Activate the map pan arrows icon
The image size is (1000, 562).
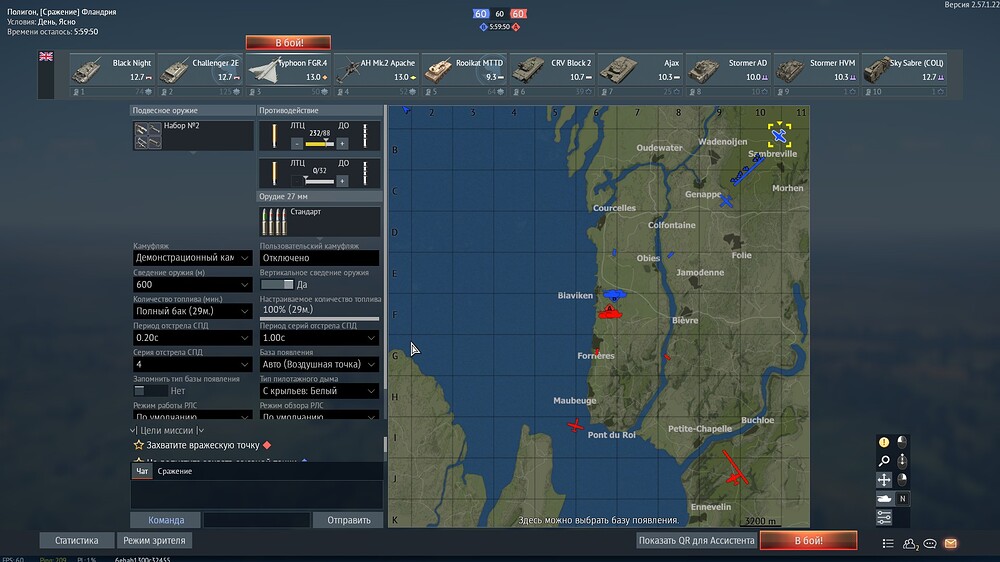pos(884,480)
